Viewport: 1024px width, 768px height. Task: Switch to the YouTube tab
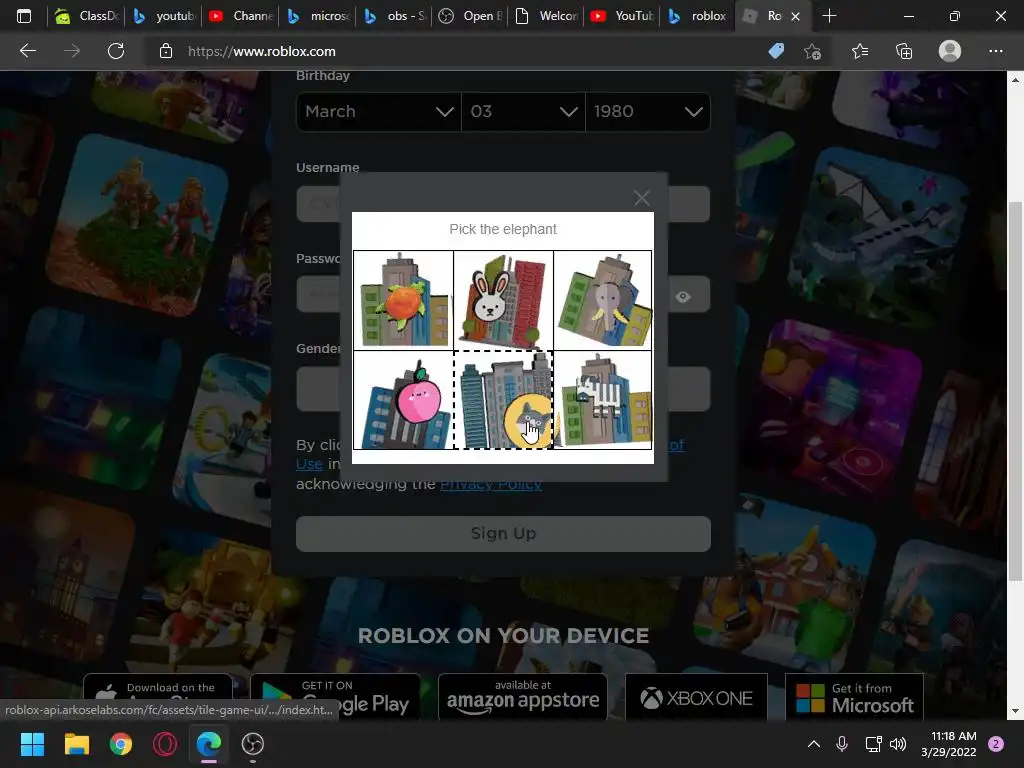(624, 16)
